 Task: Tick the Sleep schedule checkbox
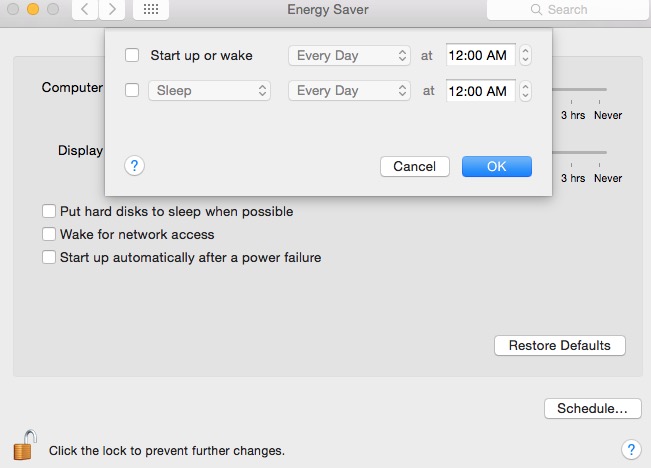(133, 90)
